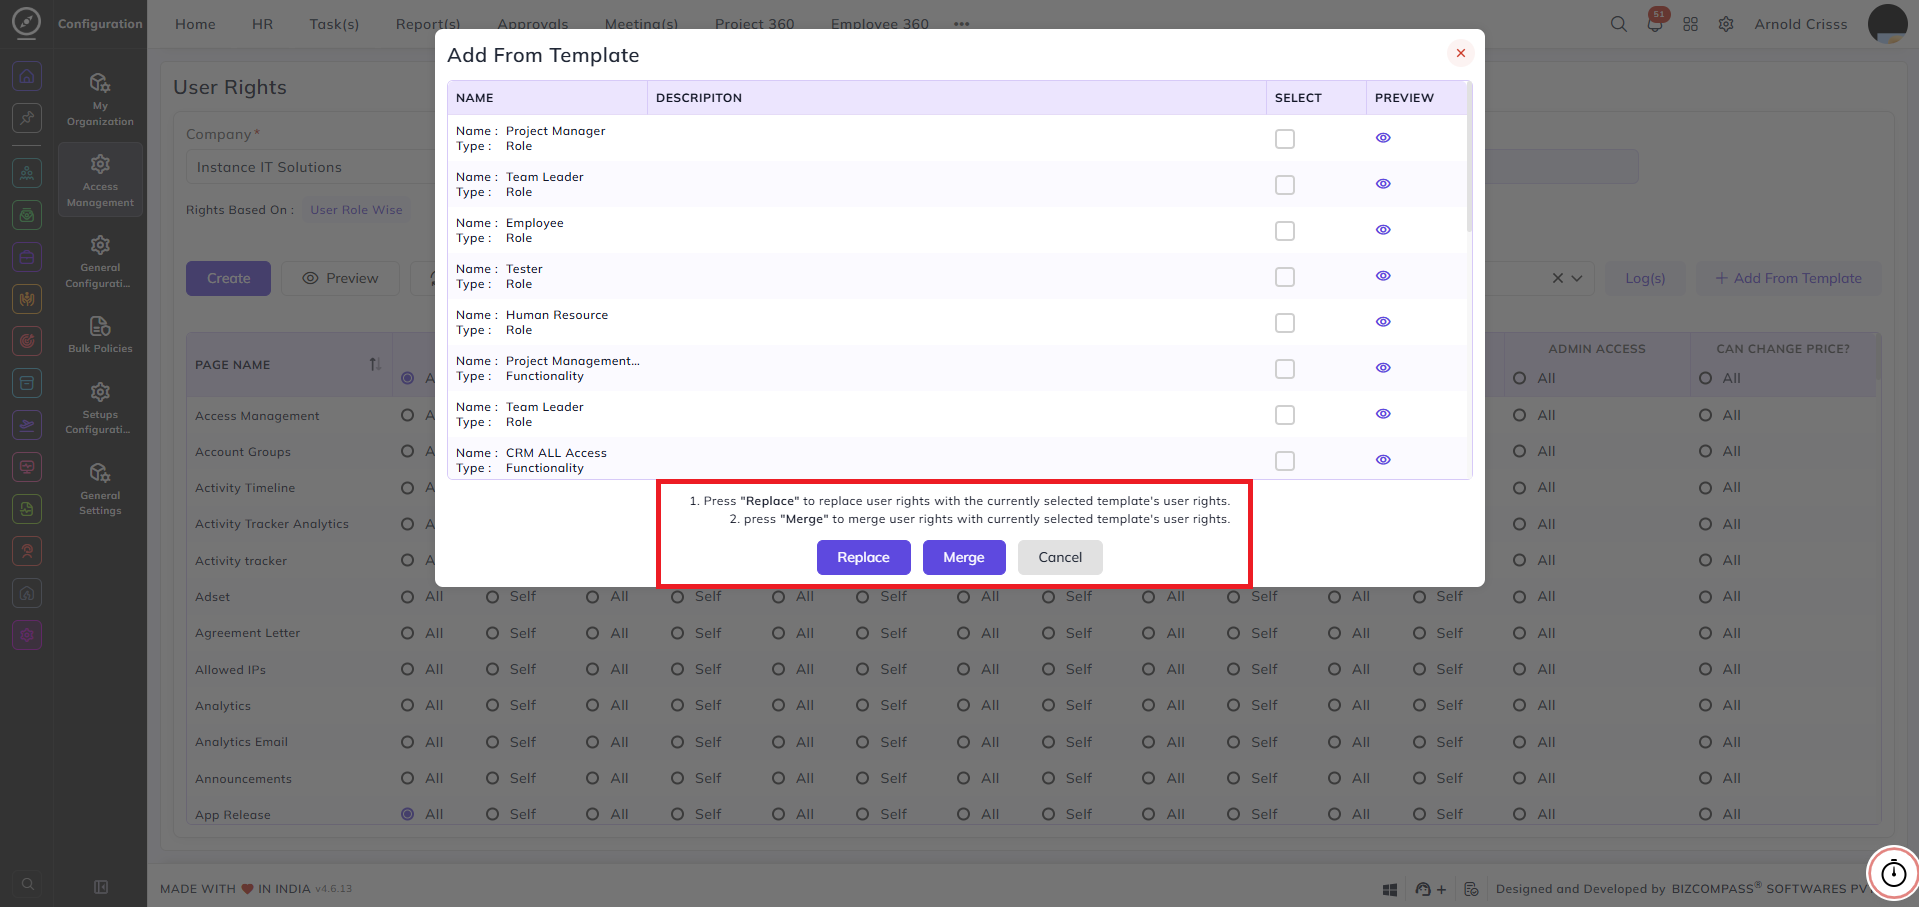Click the User Role Wise tag
Viewport: 1919px width, 907px height.
356,210
